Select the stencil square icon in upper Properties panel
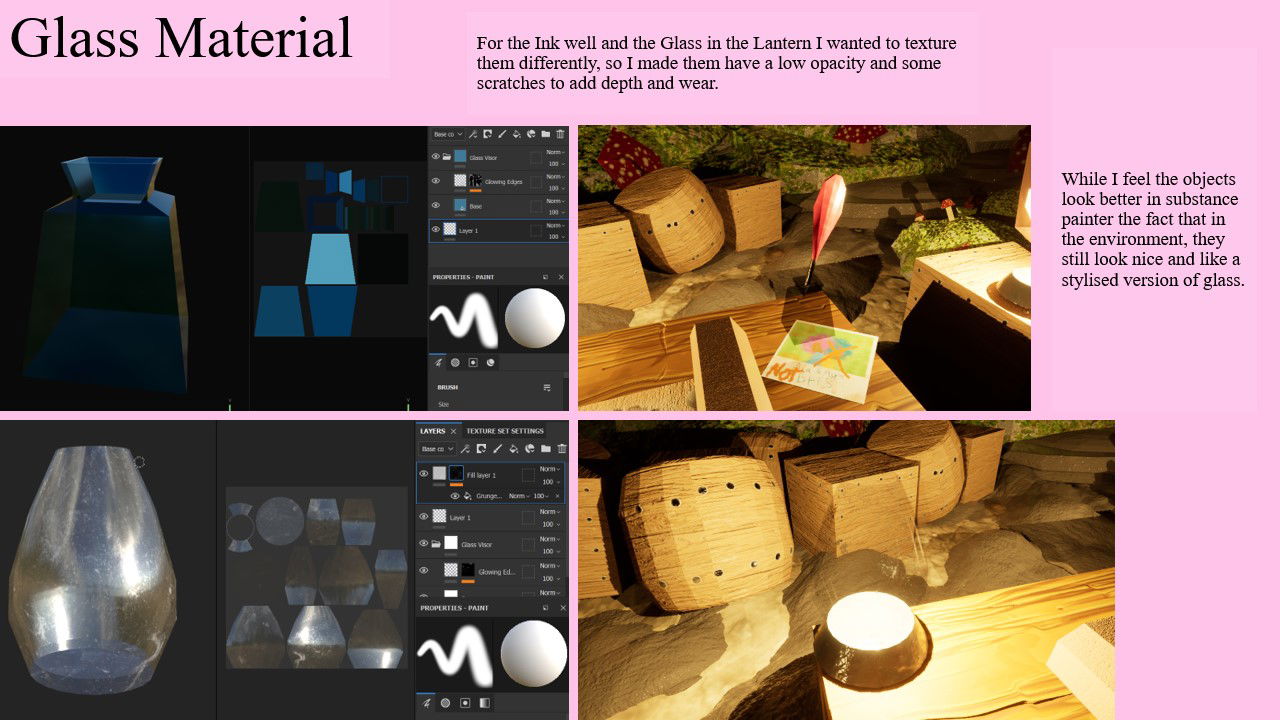Screen dimensions: 1280x720 coord(473,363)
